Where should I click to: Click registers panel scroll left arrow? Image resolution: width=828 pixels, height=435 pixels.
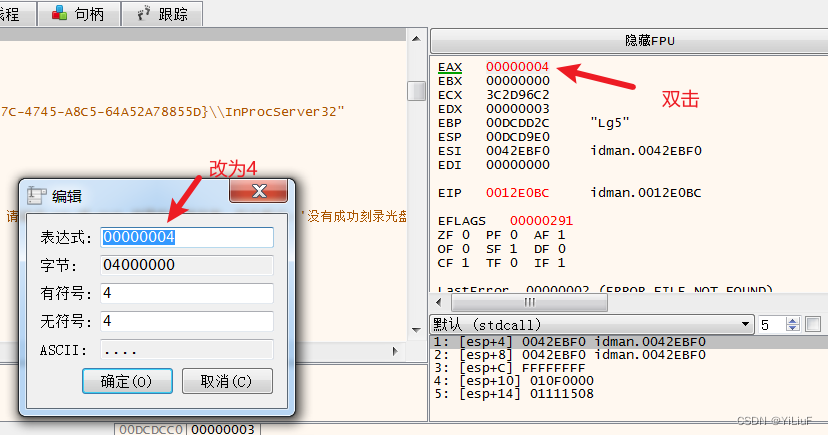pos(439,302)
